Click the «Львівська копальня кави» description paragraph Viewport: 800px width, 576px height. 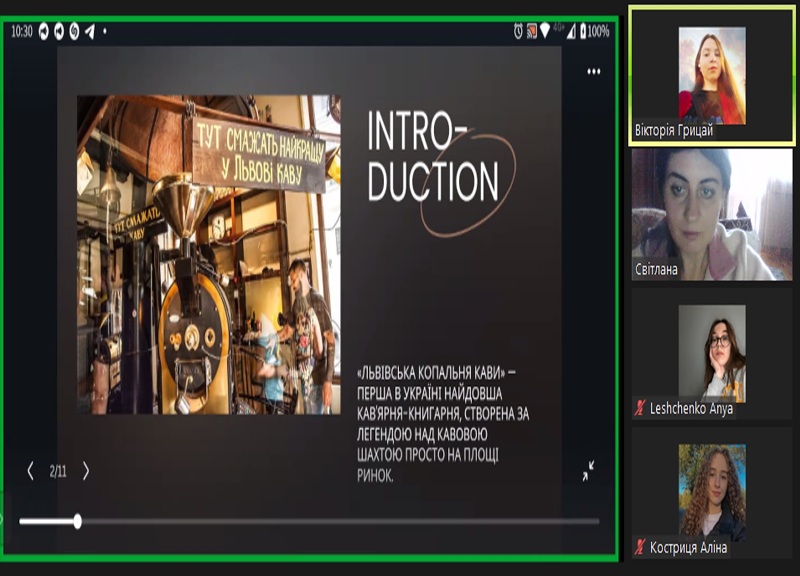pyautogui.click(x=443, y=424)
